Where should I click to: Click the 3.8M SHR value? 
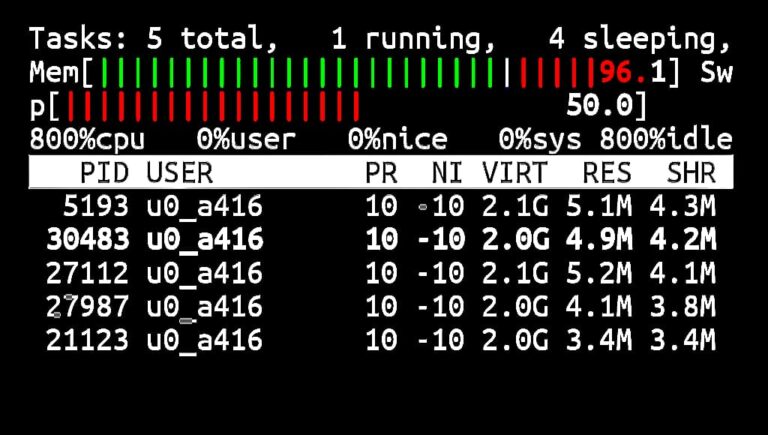point(683,307)
